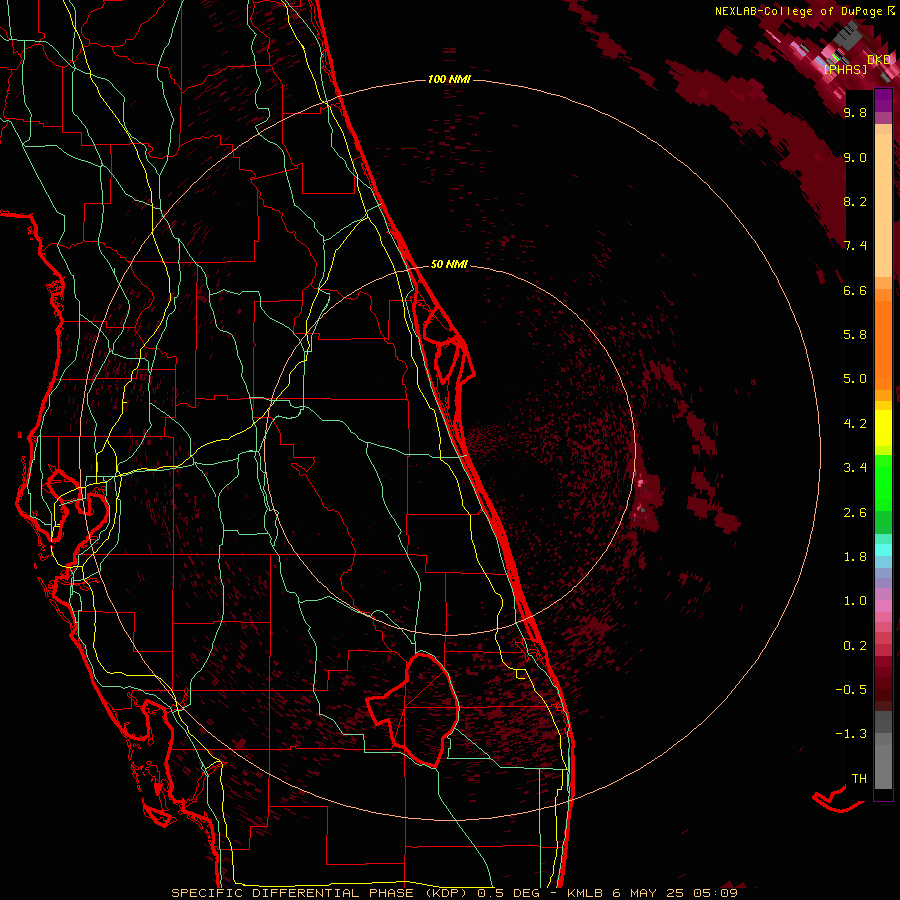900x900 pixels.
Task: Click the [PHAS] units label
Action: click(845, 69)
